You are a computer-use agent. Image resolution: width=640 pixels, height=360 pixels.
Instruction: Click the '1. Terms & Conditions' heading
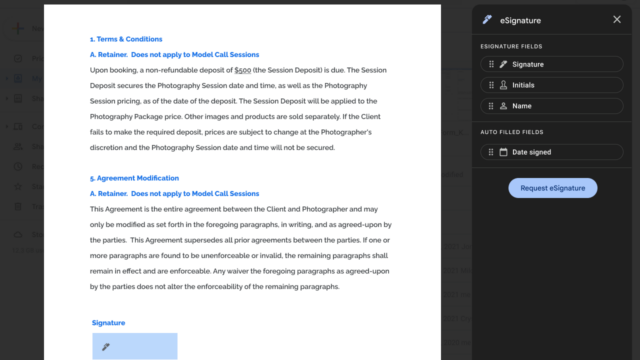point(126,39)
